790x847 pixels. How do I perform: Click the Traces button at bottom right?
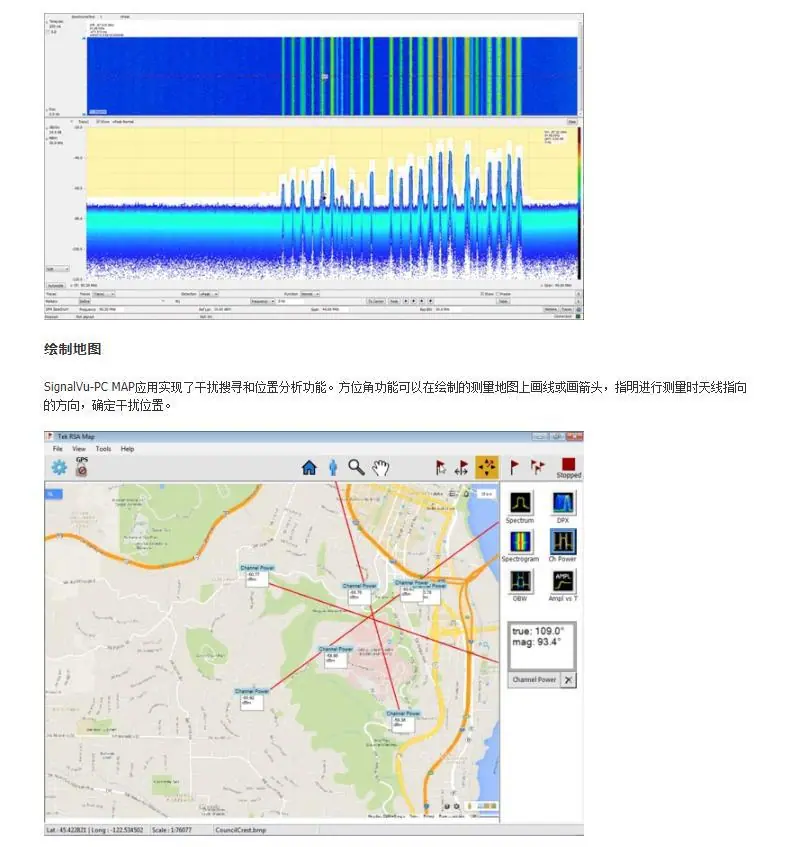tap(566, 310)
